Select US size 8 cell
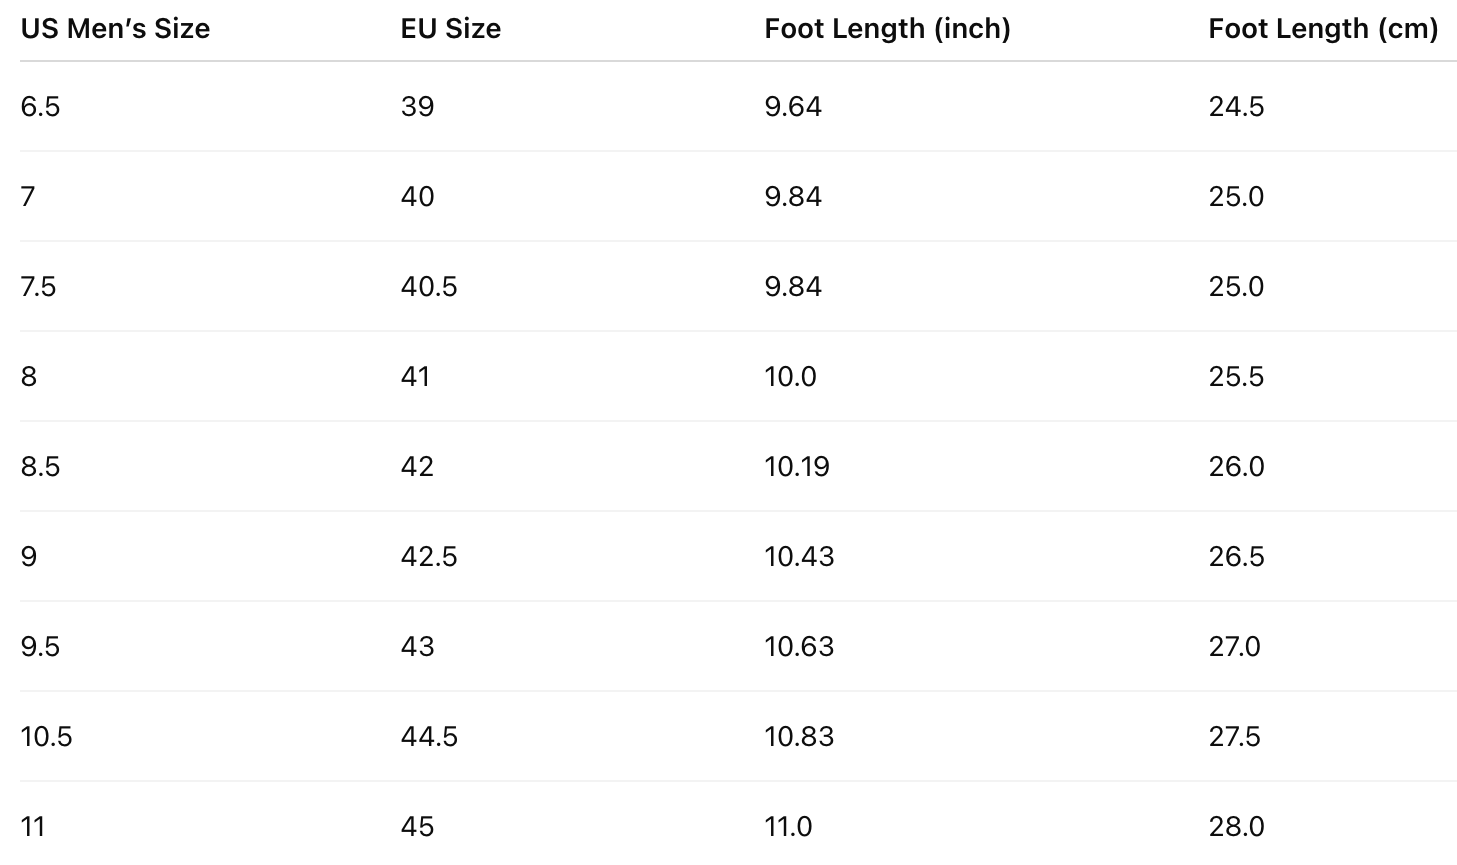This screenshot has height=865, width=1457. [29, 377]
